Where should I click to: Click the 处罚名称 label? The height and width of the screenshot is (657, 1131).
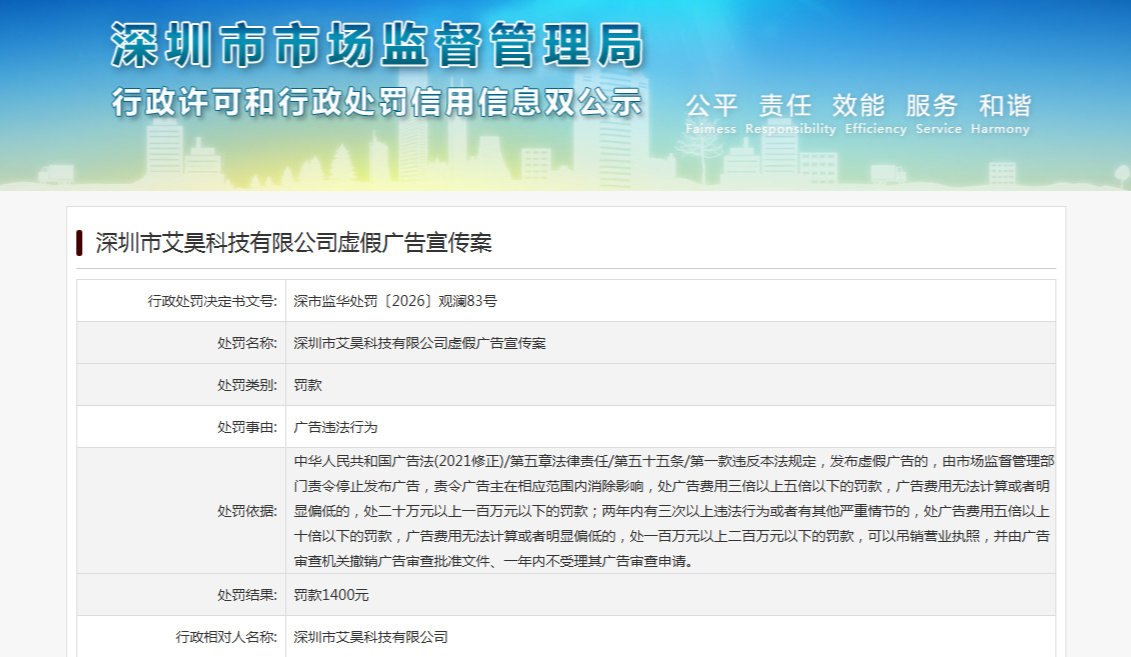247,343
